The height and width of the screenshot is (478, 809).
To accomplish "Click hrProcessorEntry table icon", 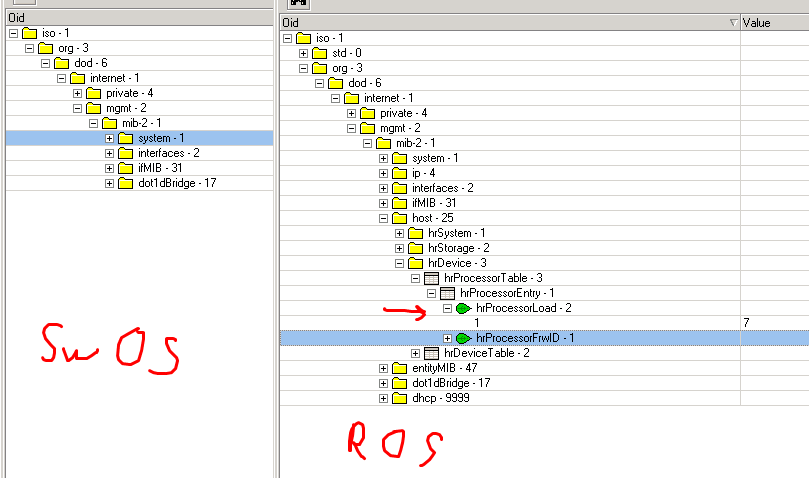I will click(447, 294).
